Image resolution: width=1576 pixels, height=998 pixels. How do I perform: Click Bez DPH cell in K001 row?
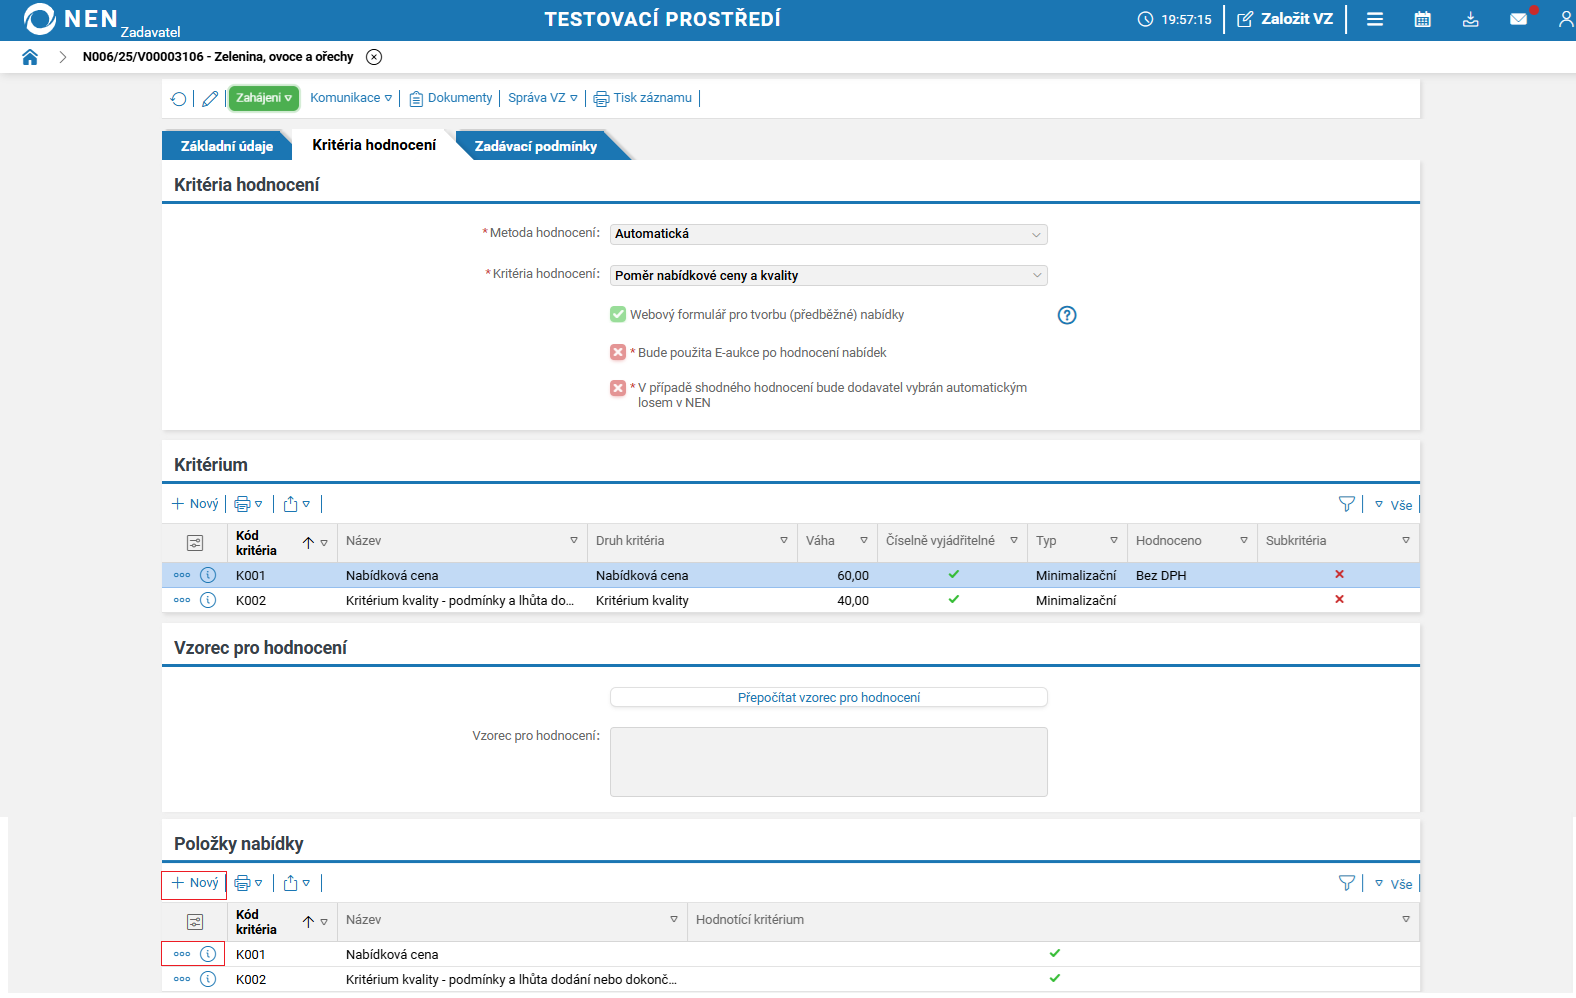point(1161,576)
